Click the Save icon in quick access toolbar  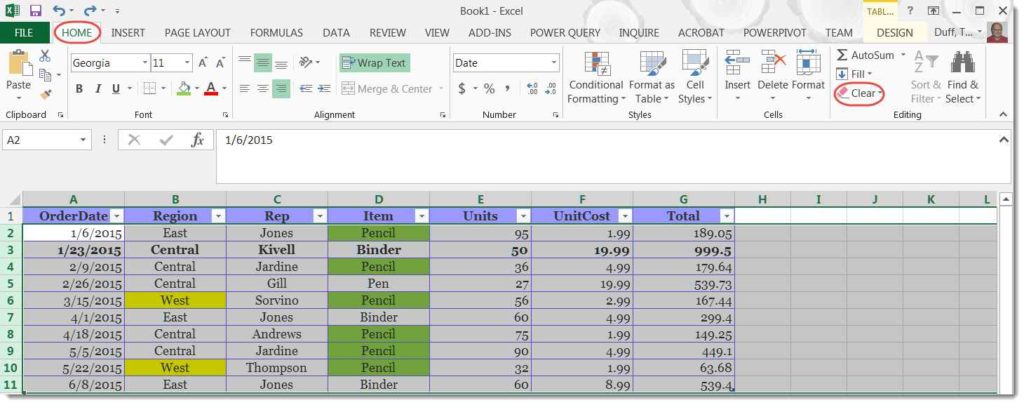[x=35, y=10]
